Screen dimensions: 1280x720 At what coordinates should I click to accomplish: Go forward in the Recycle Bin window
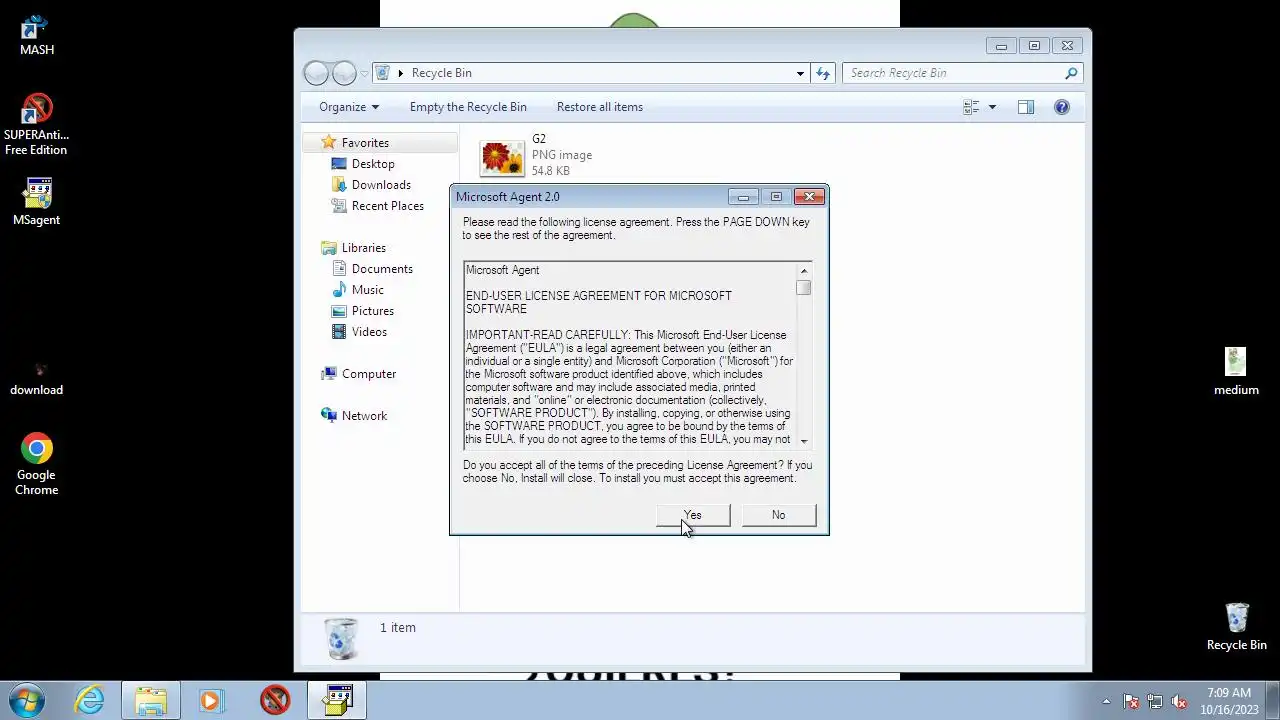click(344, 73)
